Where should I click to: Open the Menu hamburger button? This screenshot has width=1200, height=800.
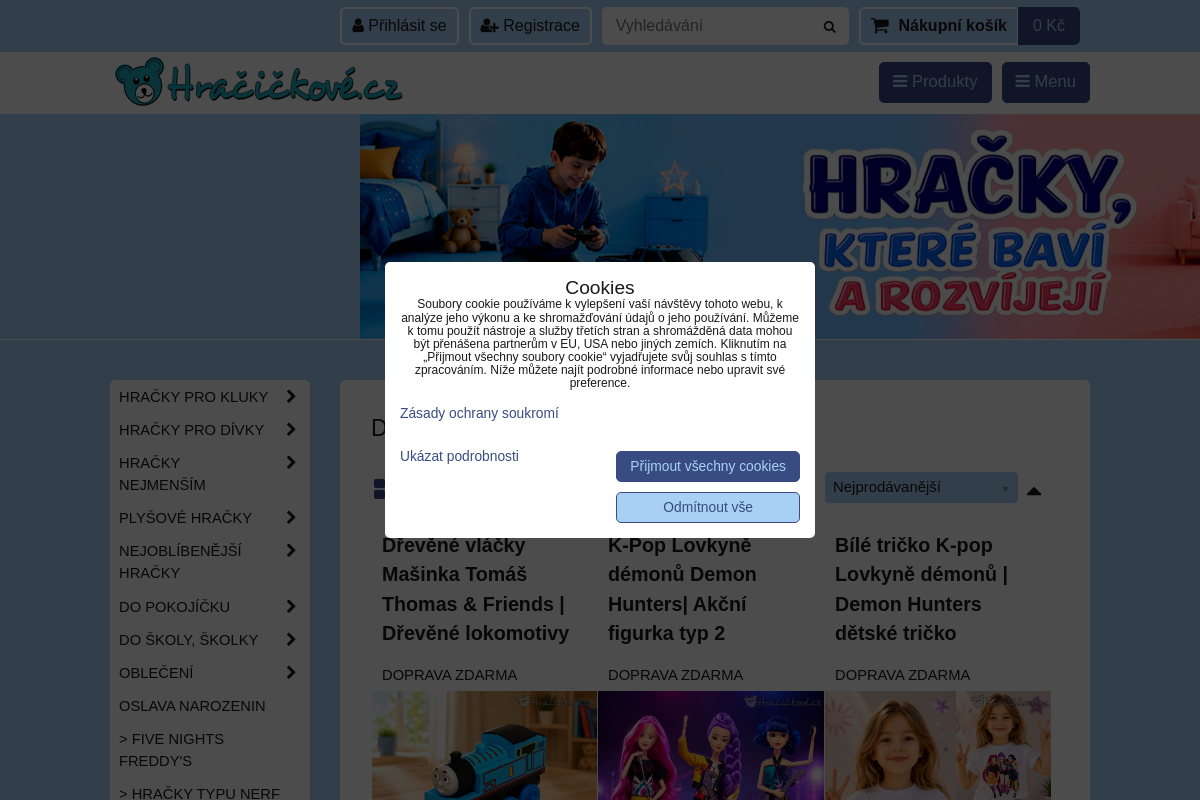click(1046, 82)
